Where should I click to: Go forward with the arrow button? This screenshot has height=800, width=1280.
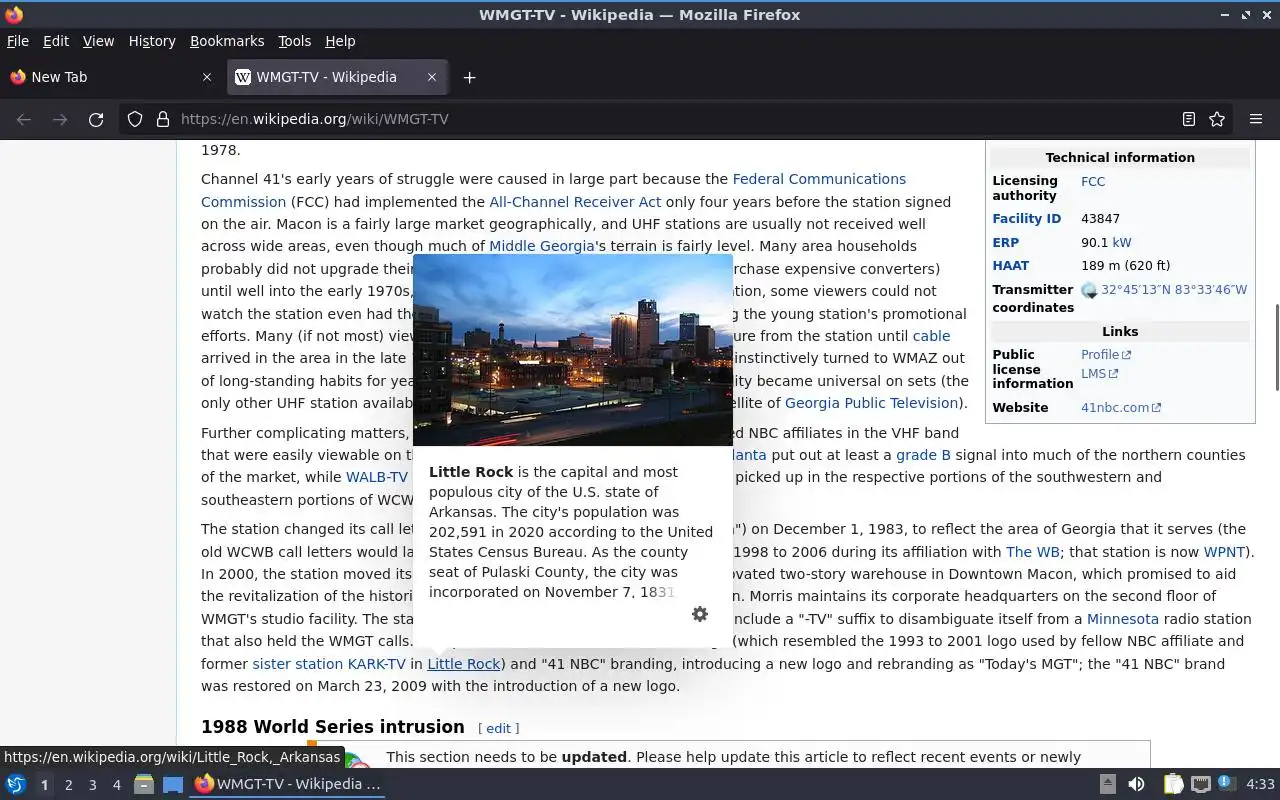[60, 119]
